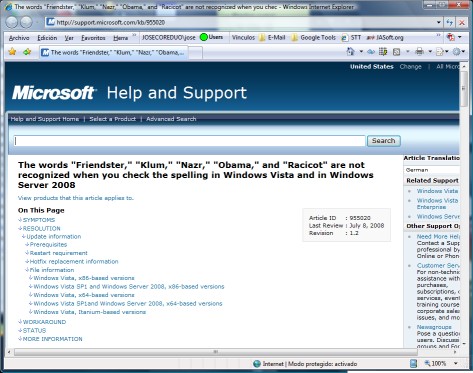
Task: Jump to Windows Vista, Itanium-based versions
Action: point(90,312)
